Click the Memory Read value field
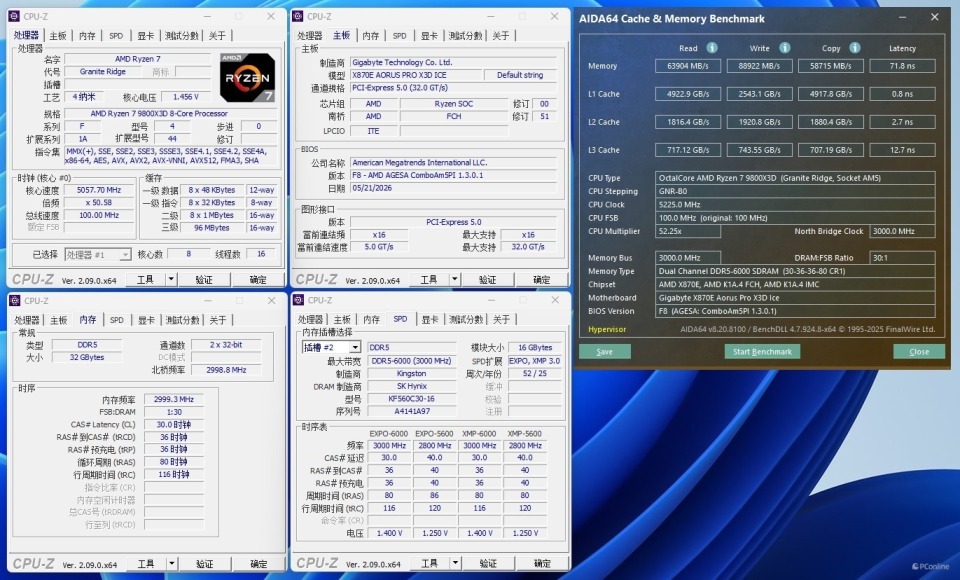This screenshot has height=580, width=960. [688, 66]
